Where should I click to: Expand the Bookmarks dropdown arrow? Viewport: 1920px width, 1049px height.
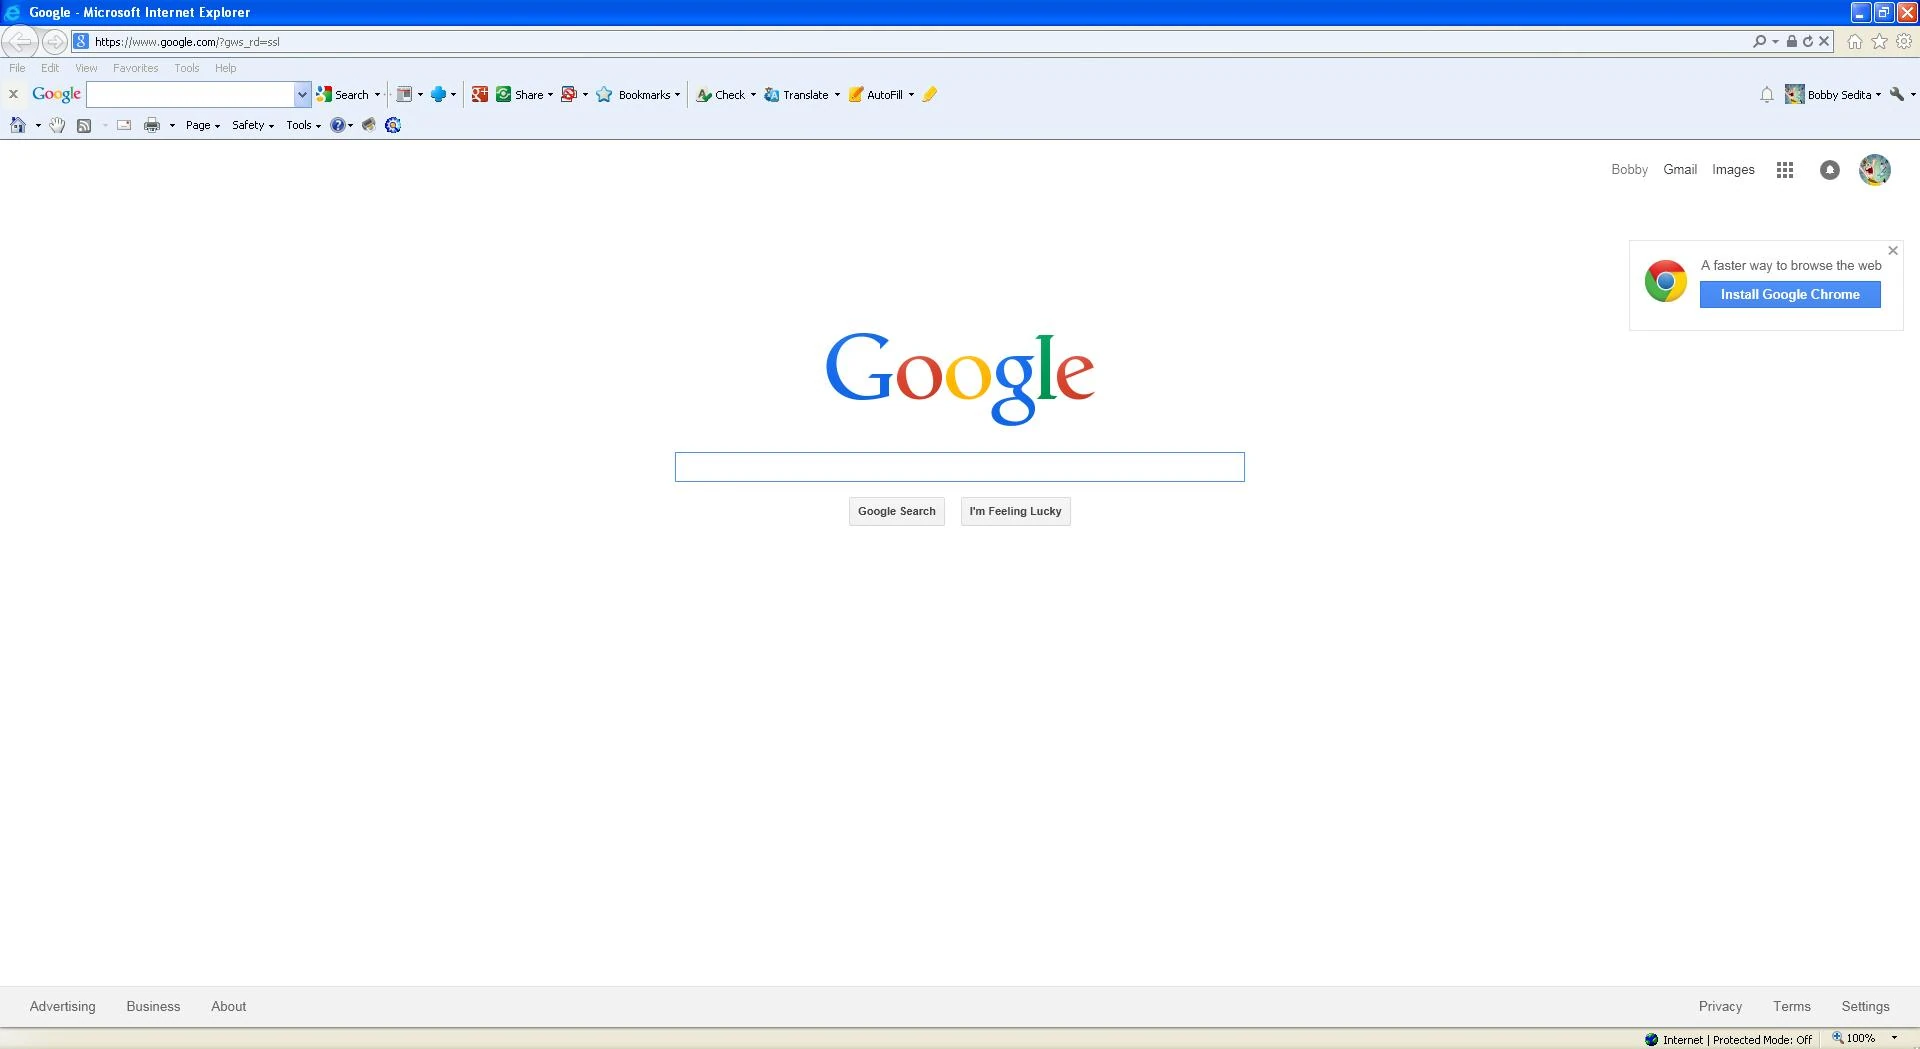[677, 95]
